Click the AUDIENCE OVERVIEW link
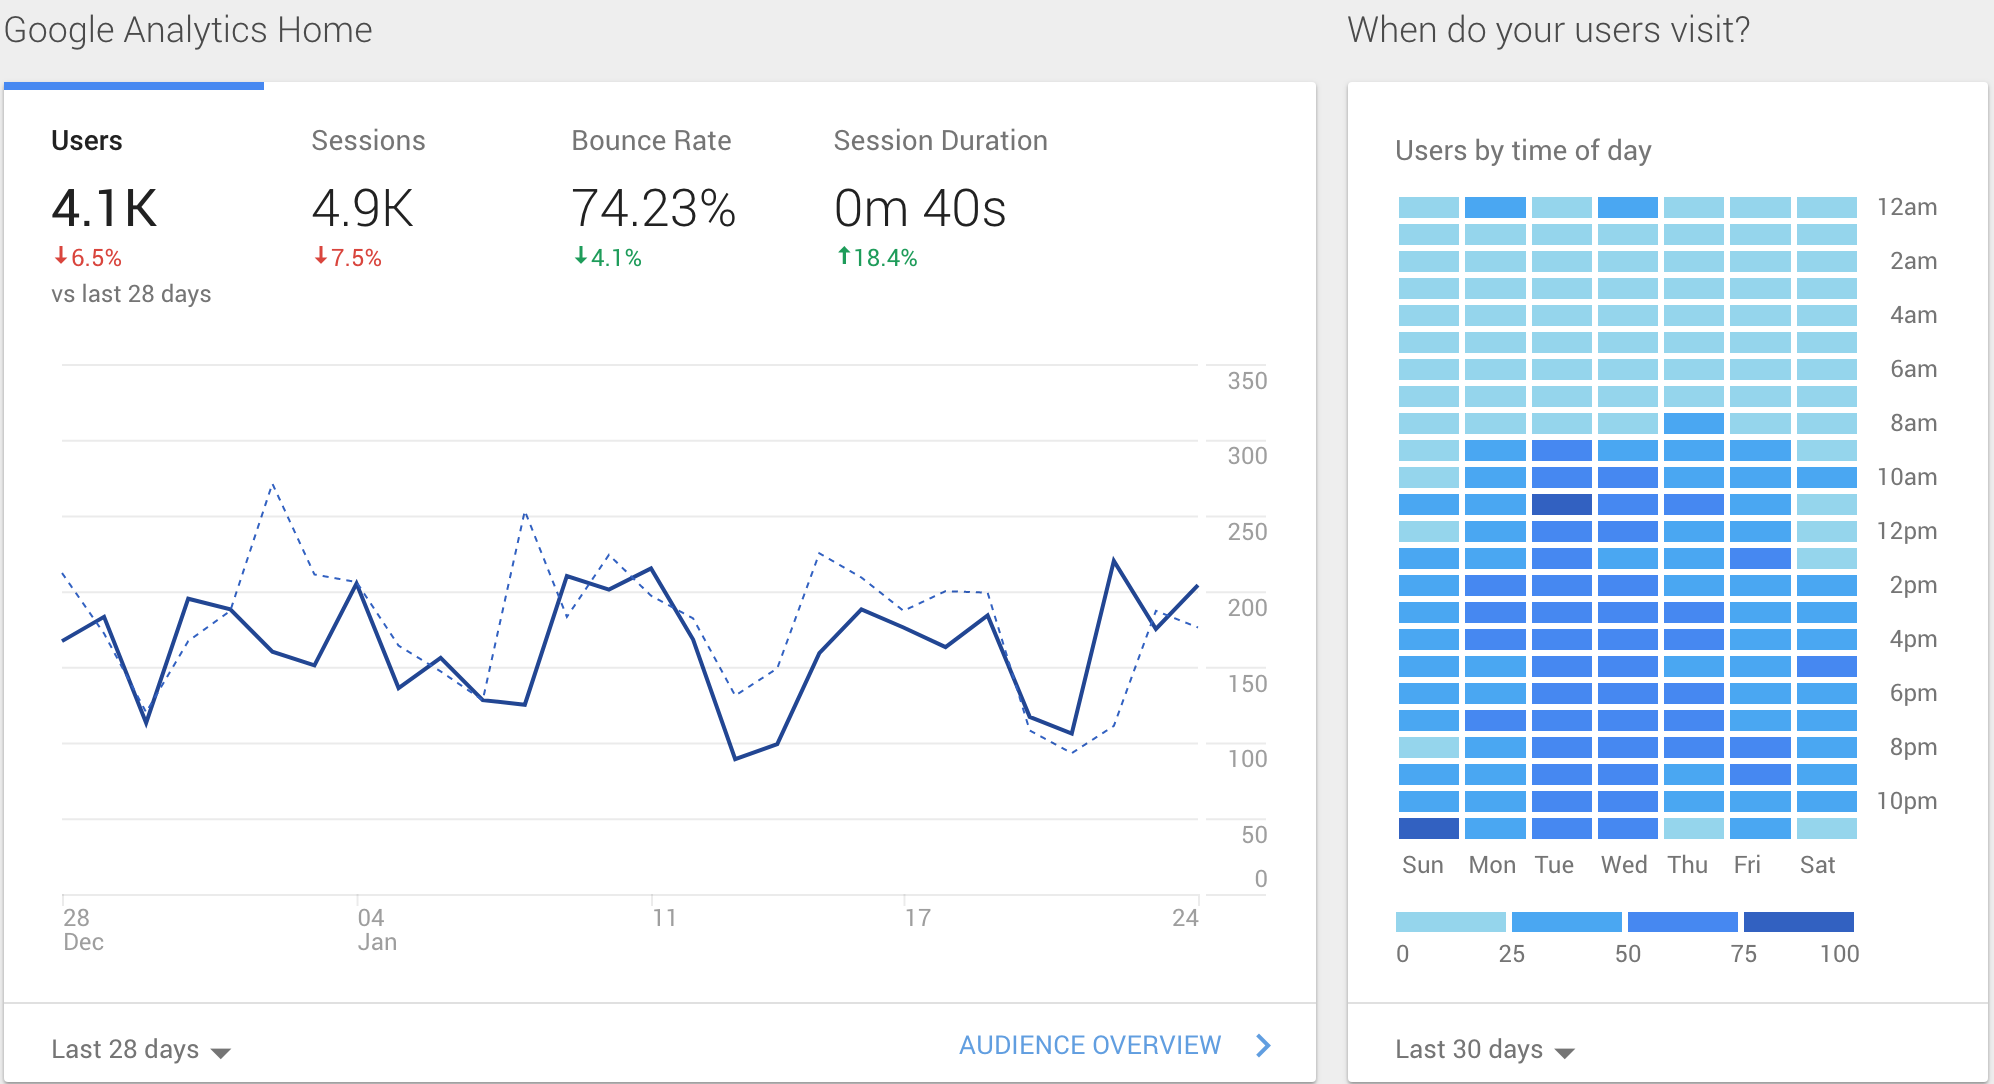Viewport: 1994px width, 1084px height. coord(1089,1045)
